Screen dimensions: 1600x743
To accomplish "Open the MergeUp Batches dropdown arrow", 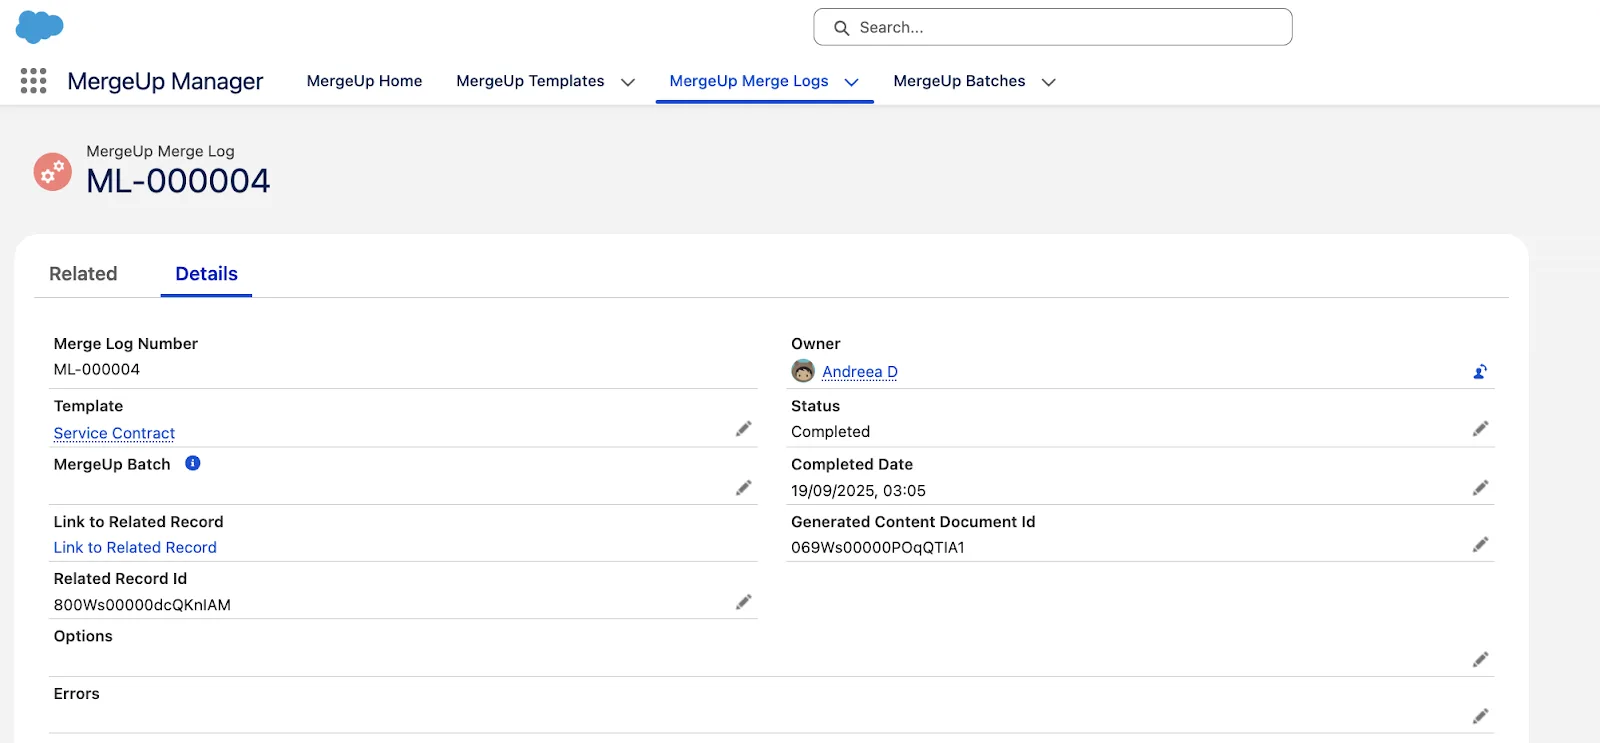I will click(1049, 82).
